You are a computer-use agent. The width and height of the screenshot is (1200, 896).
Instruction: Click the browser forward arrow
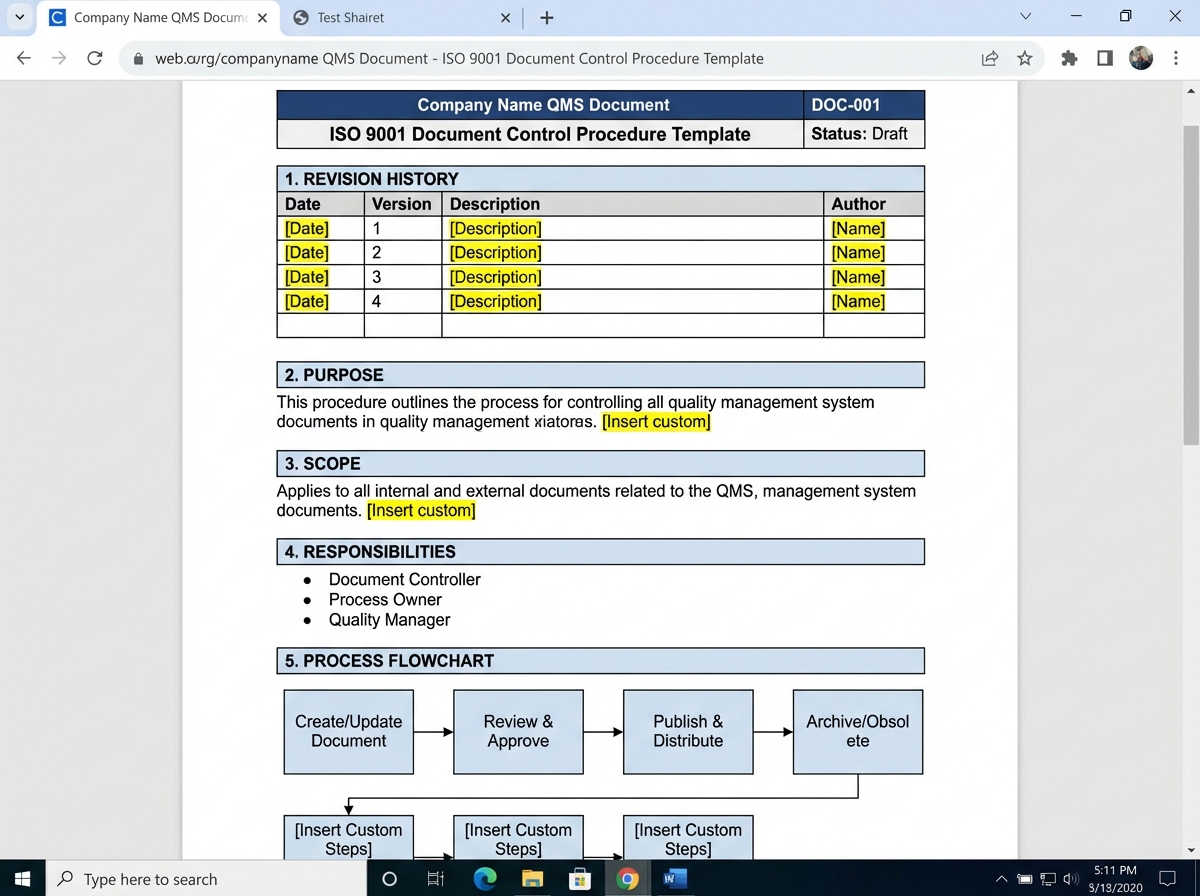point(59,58)
